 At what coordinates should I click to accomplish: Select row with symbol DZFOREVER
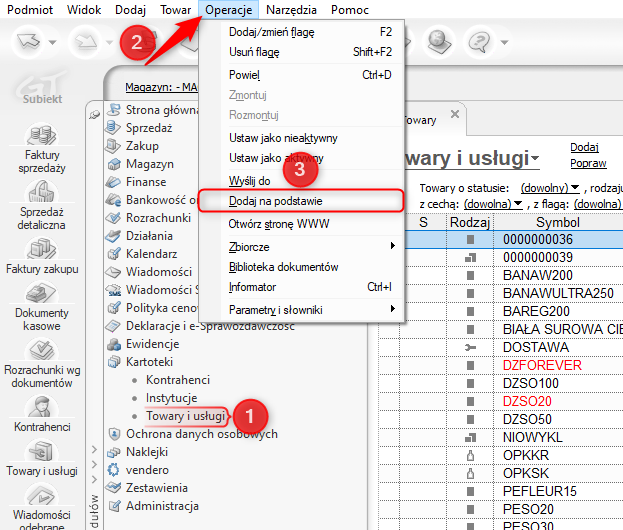501,365
